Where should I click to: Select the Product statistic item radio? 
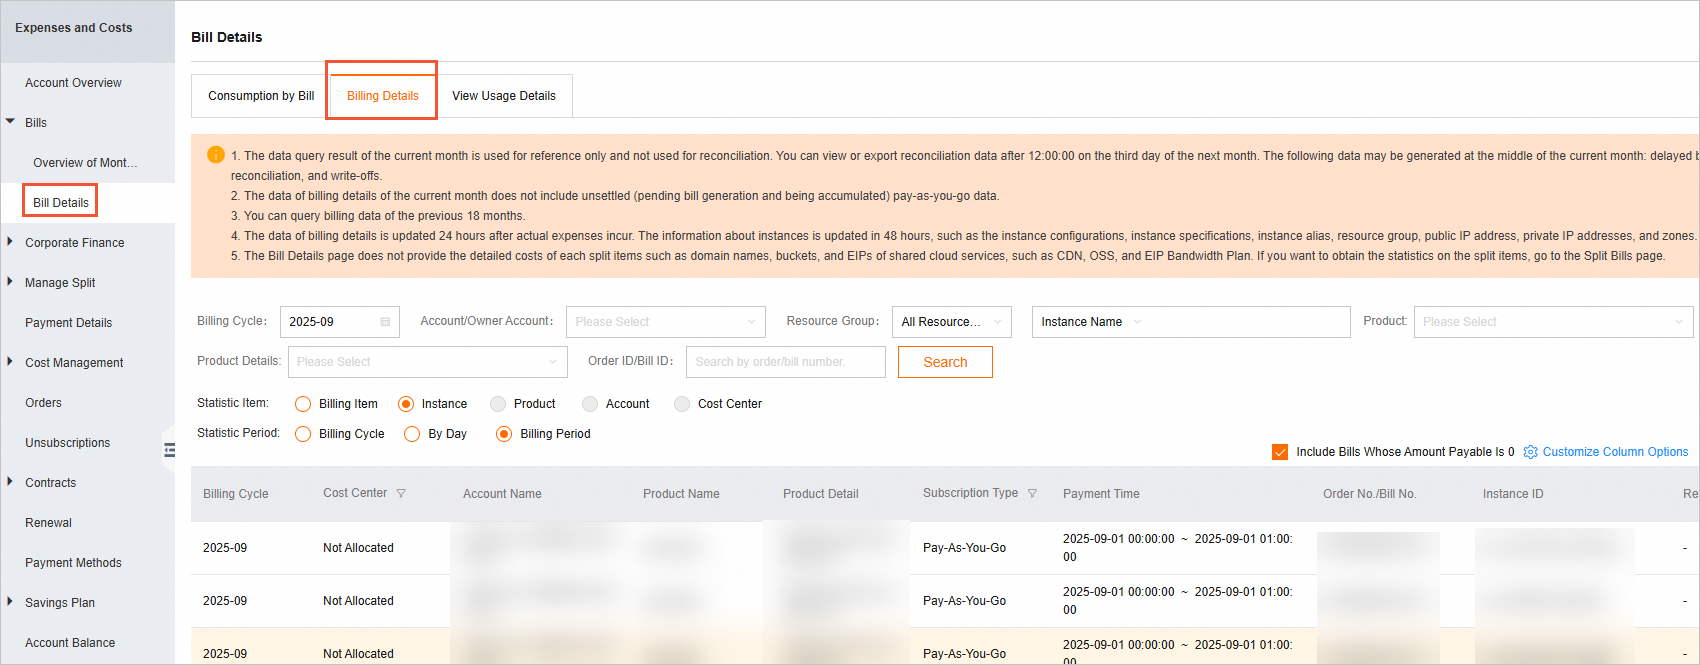[x=498, y=404]
